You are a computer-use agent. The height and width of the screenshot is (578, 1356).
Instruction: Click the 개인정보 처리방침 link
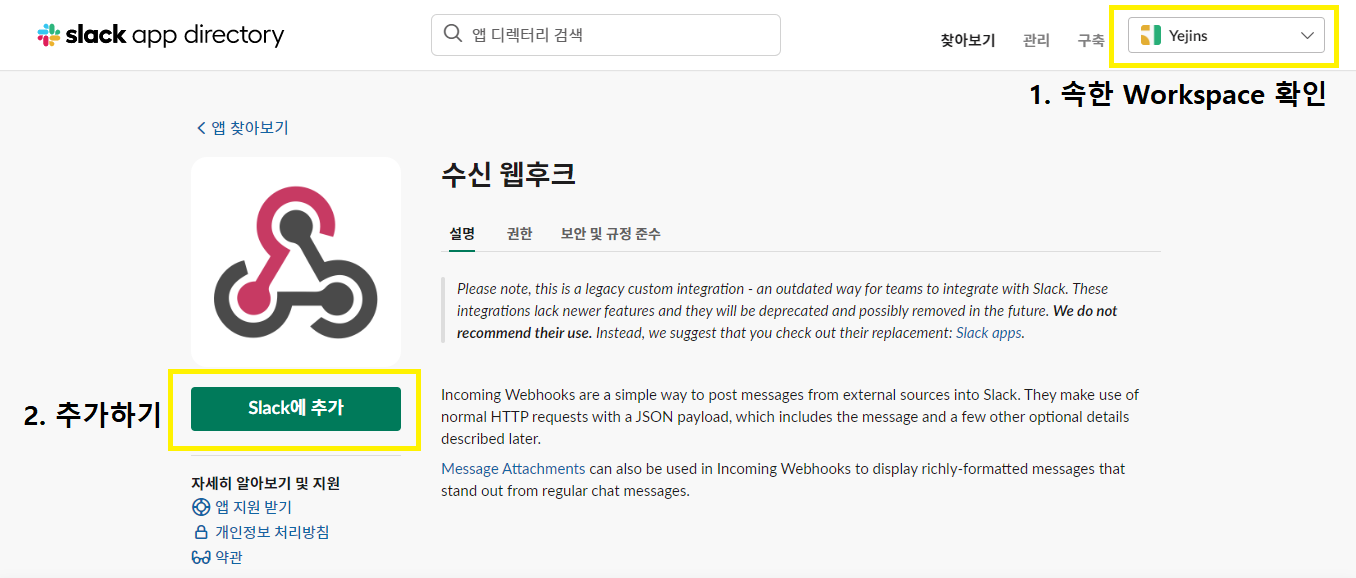272,532
